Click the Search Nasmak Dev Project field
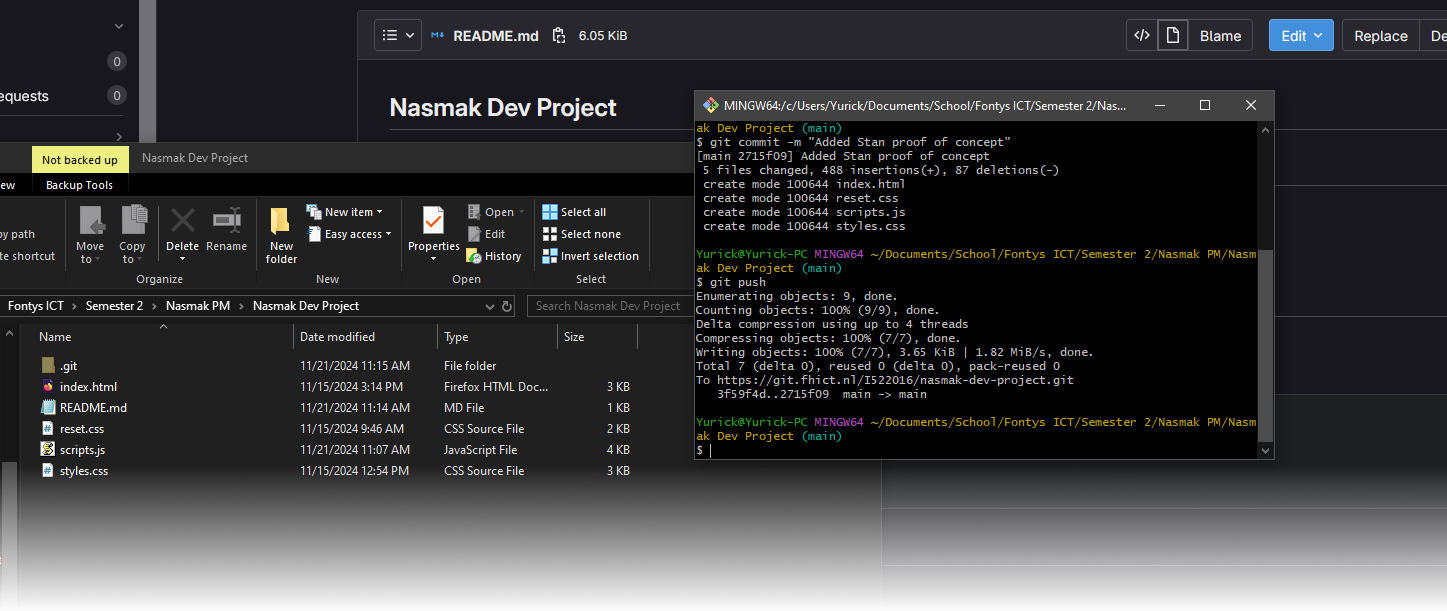This screenshot has height=611, width=1447. [607, 306]
